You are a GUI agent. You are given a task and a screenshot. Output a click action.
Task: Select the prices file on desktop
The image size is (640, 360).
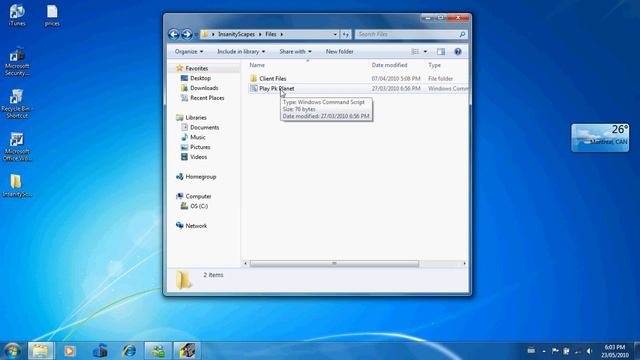tap(52, 16)
